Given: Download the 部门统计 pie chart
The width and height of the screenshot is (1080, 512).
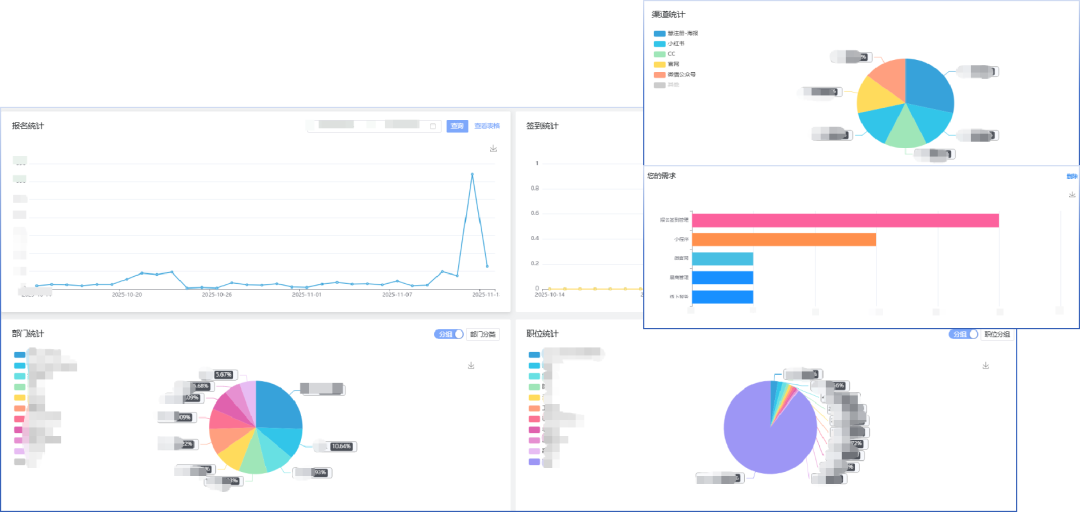Looking at the screenshot, I should coord(471,366).
